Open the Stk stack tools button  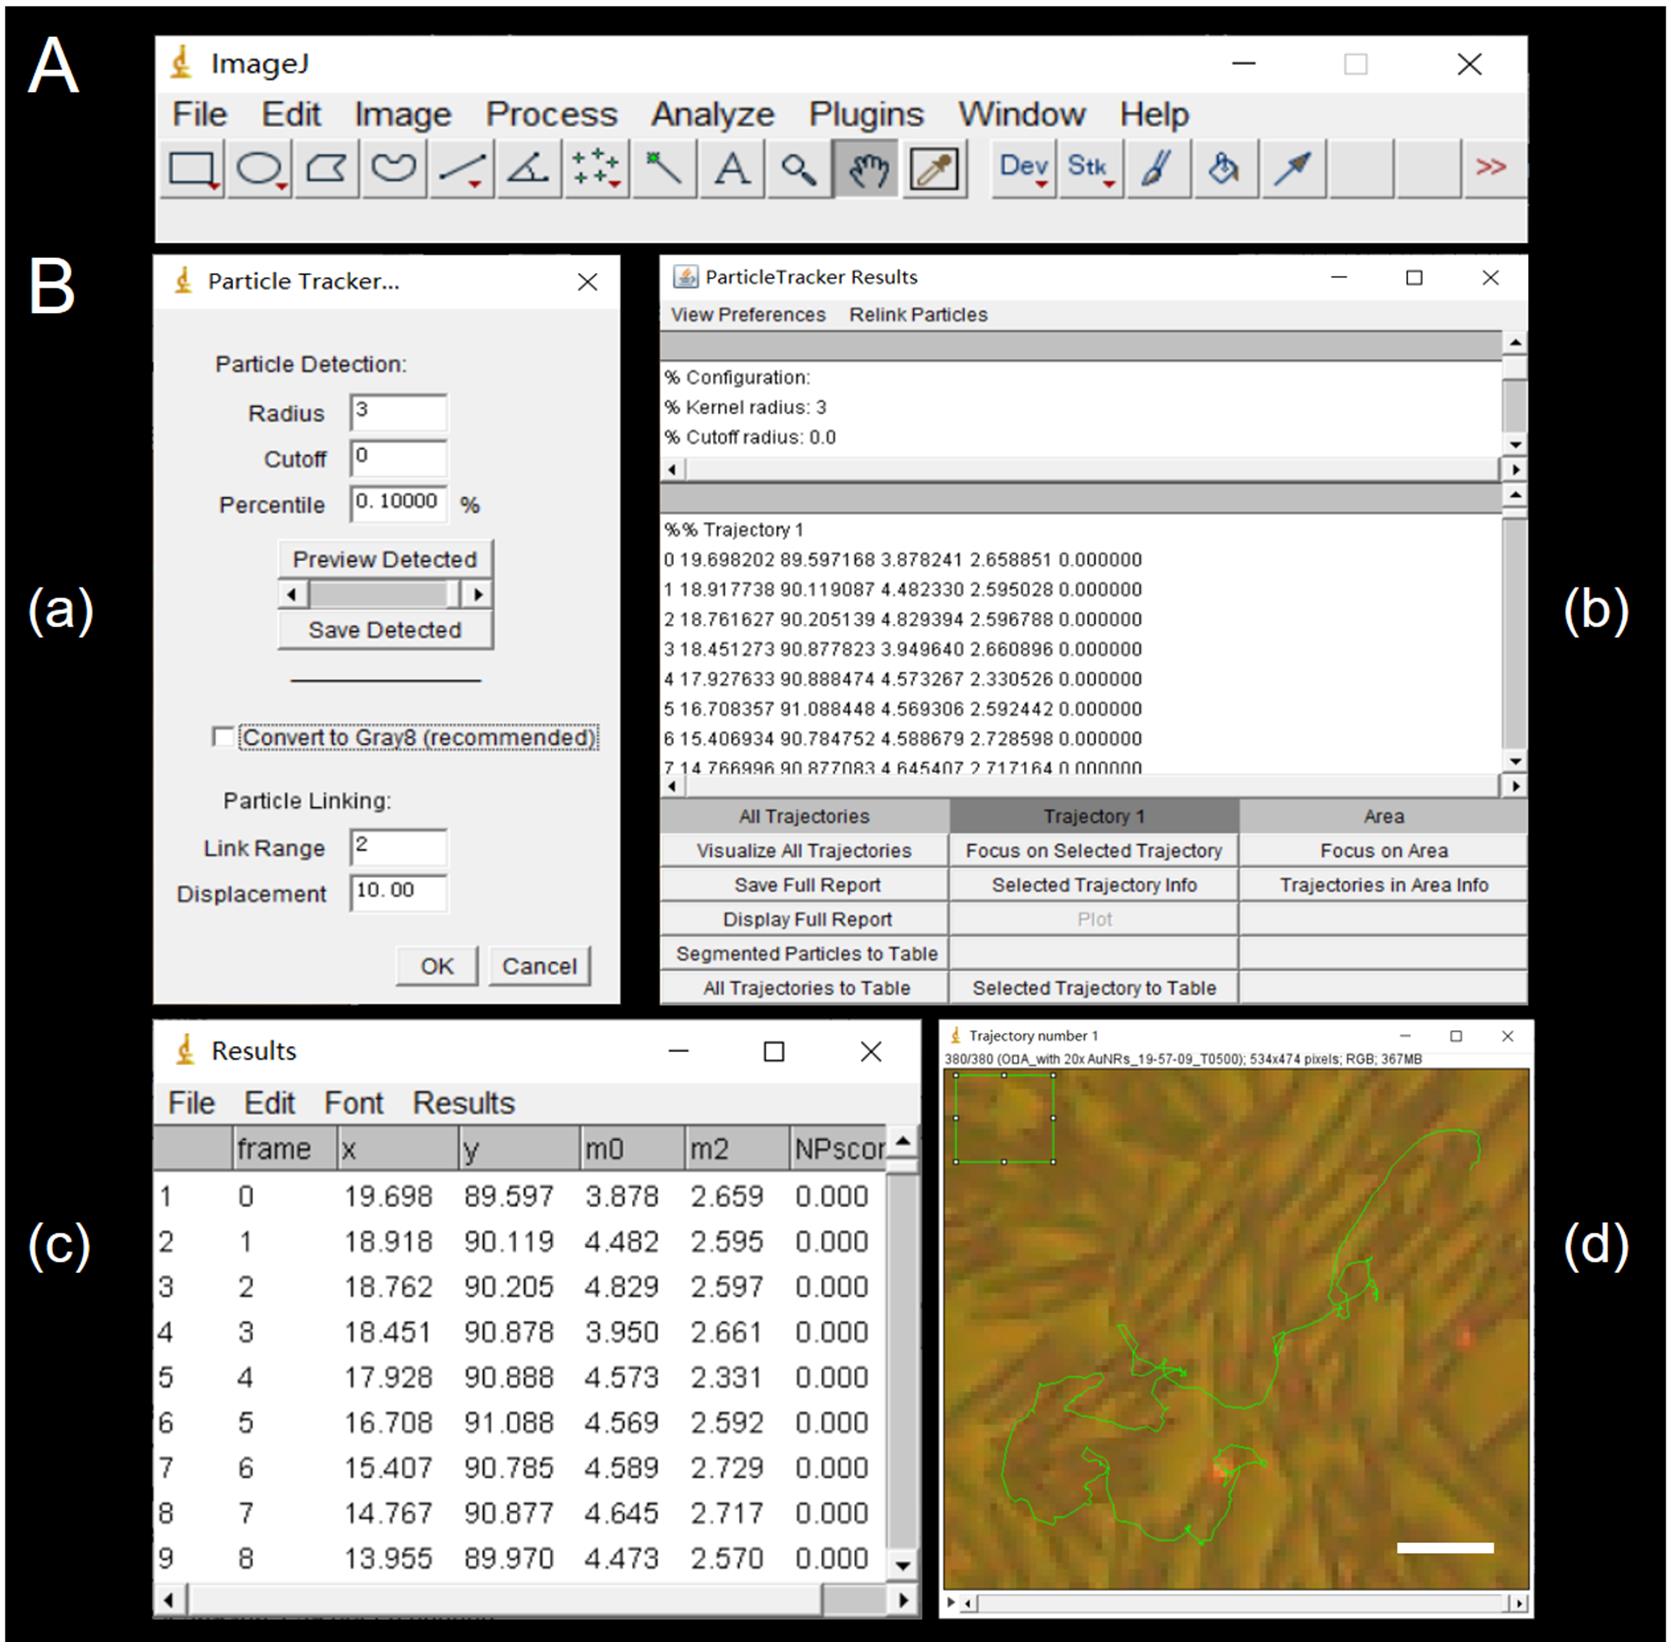1091,168
